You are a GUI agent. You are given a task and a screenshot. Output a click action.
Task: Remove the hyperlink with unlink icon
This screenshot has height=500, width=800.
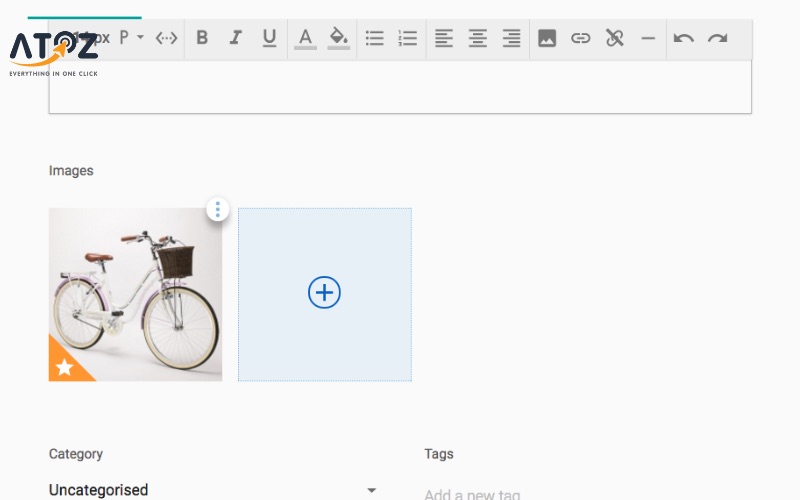pyautogui.click(x=614, y=38)
